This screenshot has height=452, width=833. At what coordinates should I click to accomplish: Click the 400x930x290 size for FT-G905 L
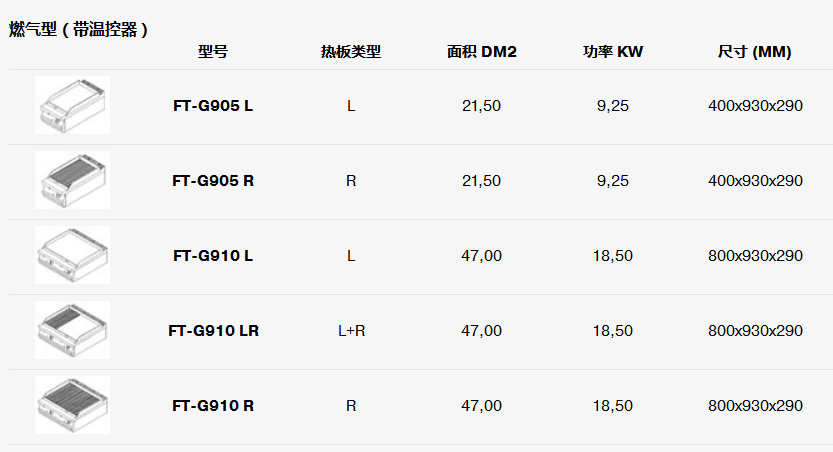(x=755, y=106)
